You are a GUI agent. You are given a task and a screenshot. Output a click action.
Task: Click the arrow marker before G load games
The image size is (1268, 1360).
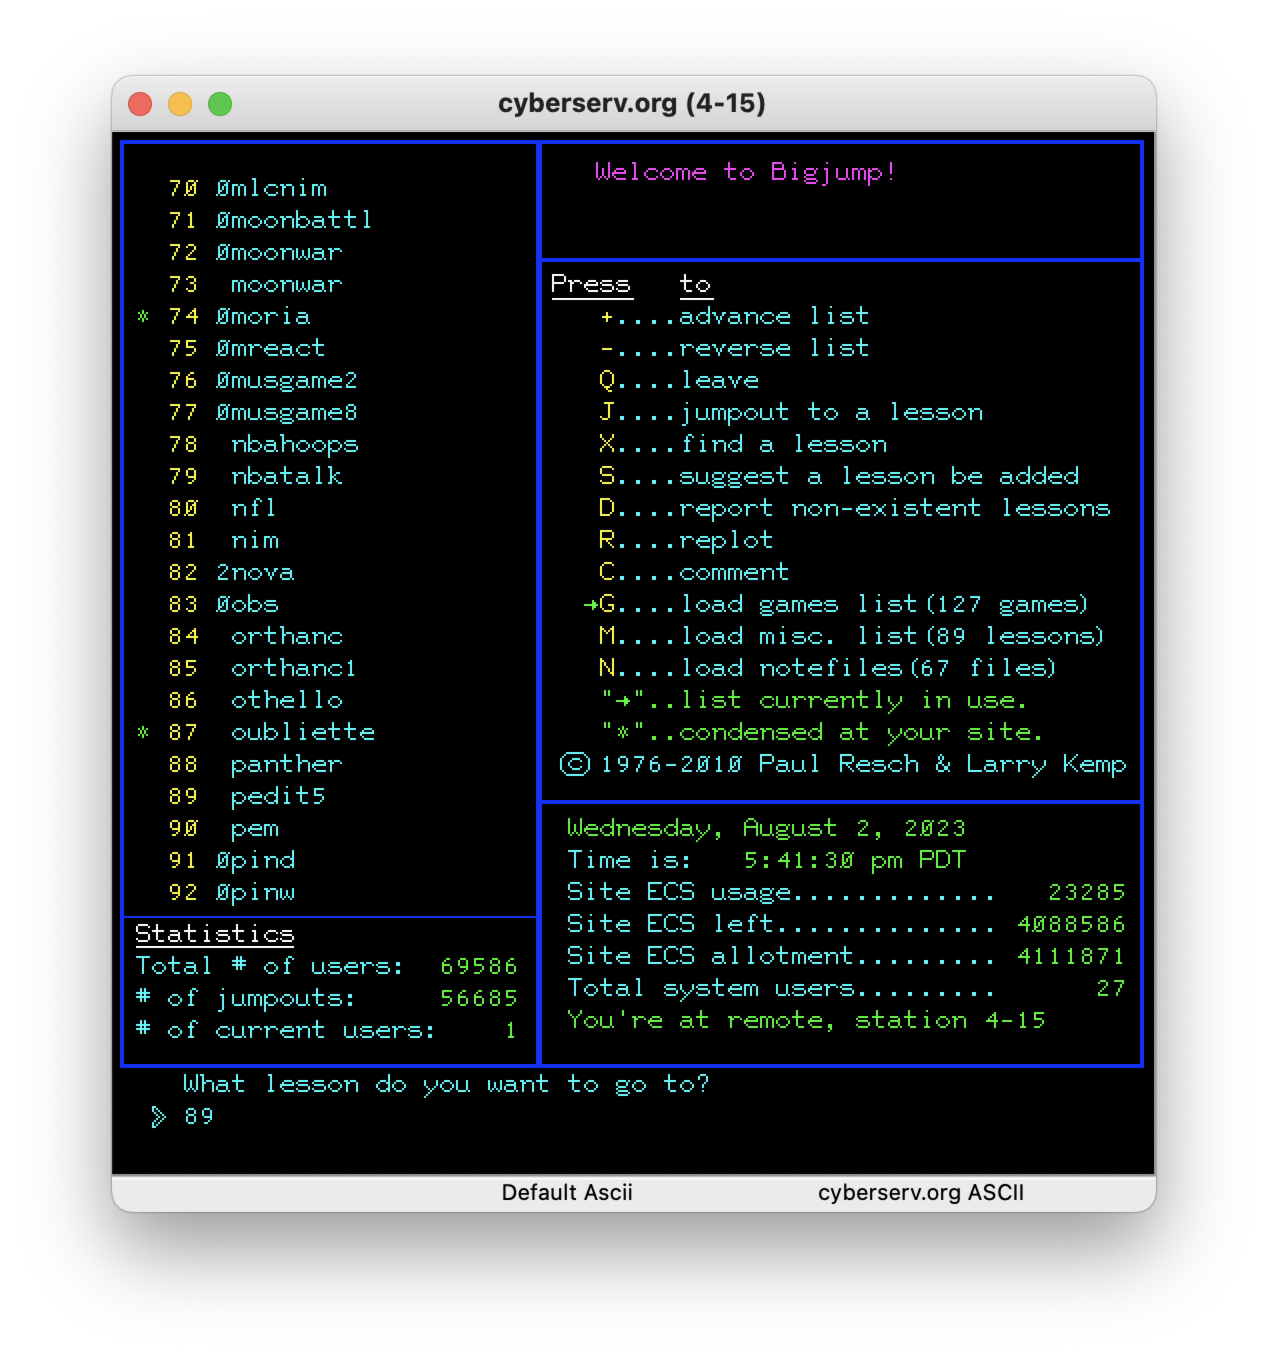point(591,604)
